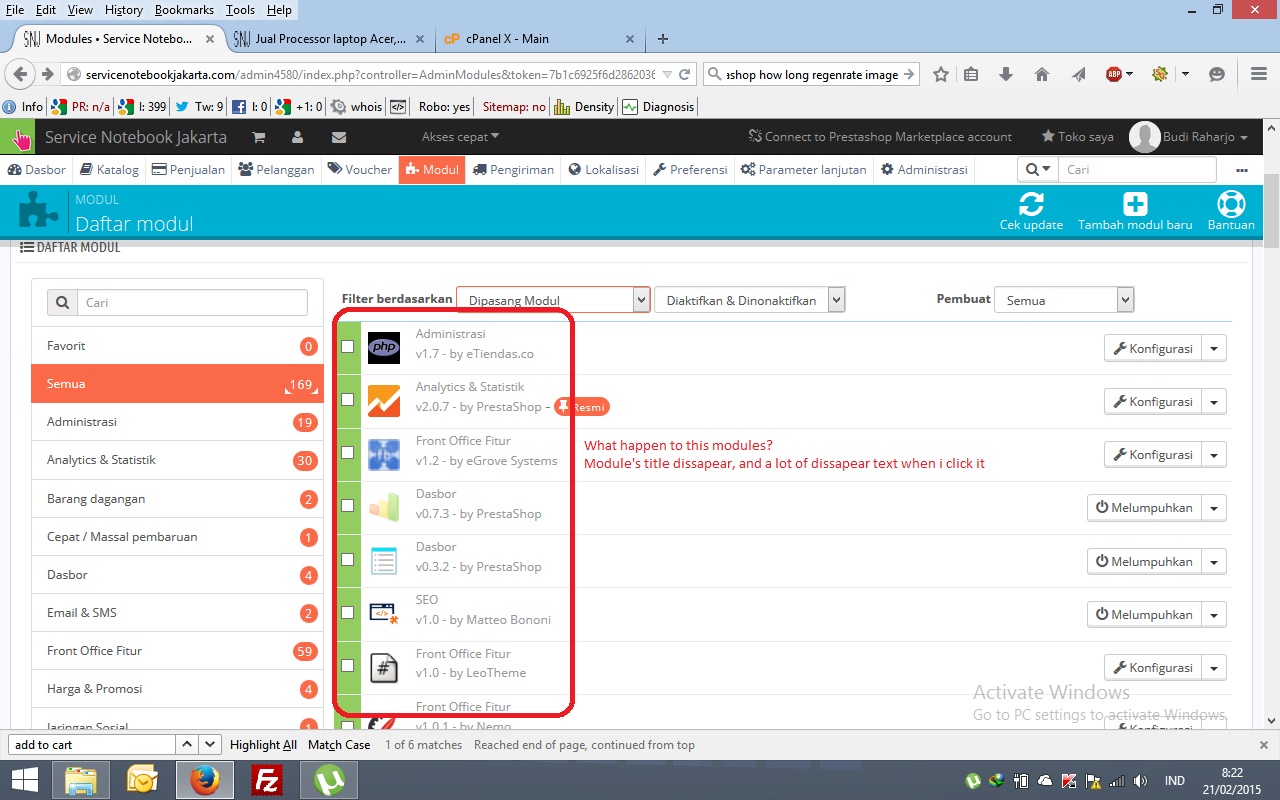Click the SEO module icon by Matteo Bononi
1280x800 pixels.
pyautogui.click(x=384, y=613)
